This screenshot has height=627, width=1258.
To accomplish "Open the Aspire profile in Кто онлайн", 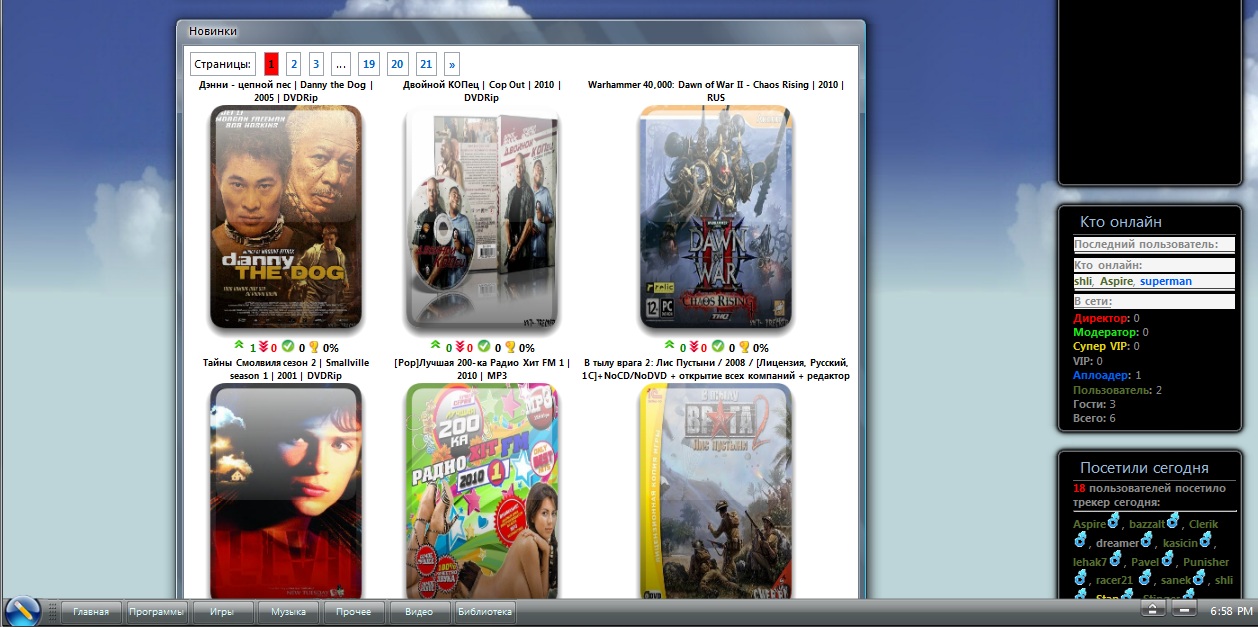I will point(1116,281).
